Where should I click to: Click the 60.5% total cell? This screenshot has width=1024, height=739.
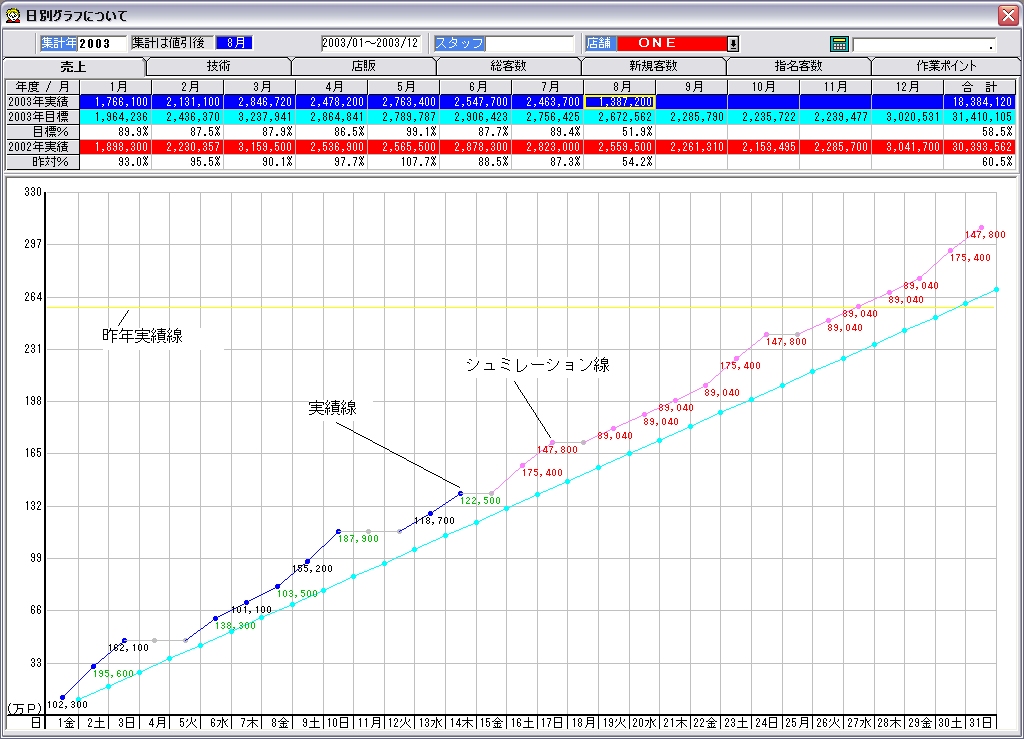click(x=980, y=162)
